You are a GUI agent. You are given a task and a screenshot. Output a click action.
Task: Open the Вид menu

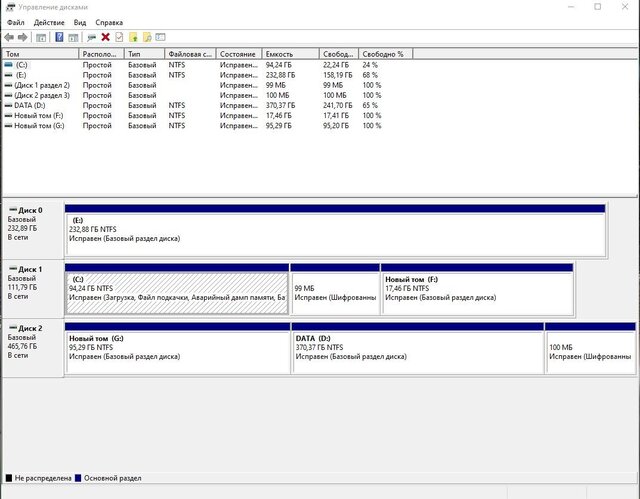tap(80, 22)
